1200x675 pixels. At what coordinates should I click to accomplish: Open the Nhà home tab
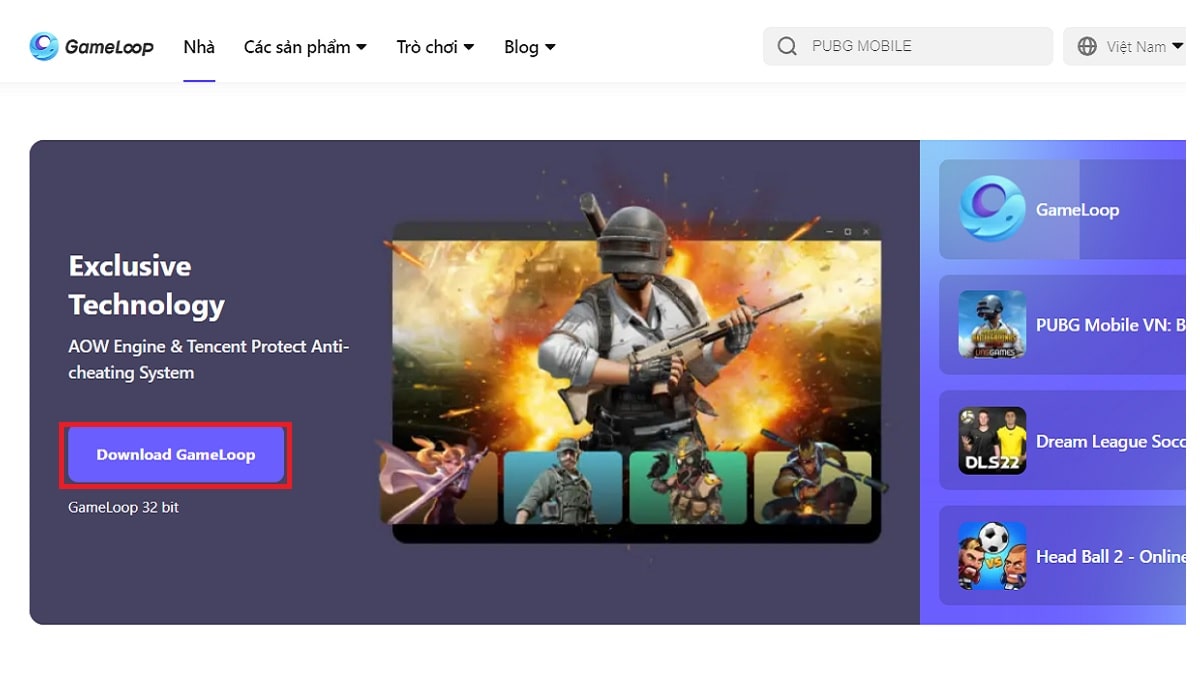(x=199, y=47)
